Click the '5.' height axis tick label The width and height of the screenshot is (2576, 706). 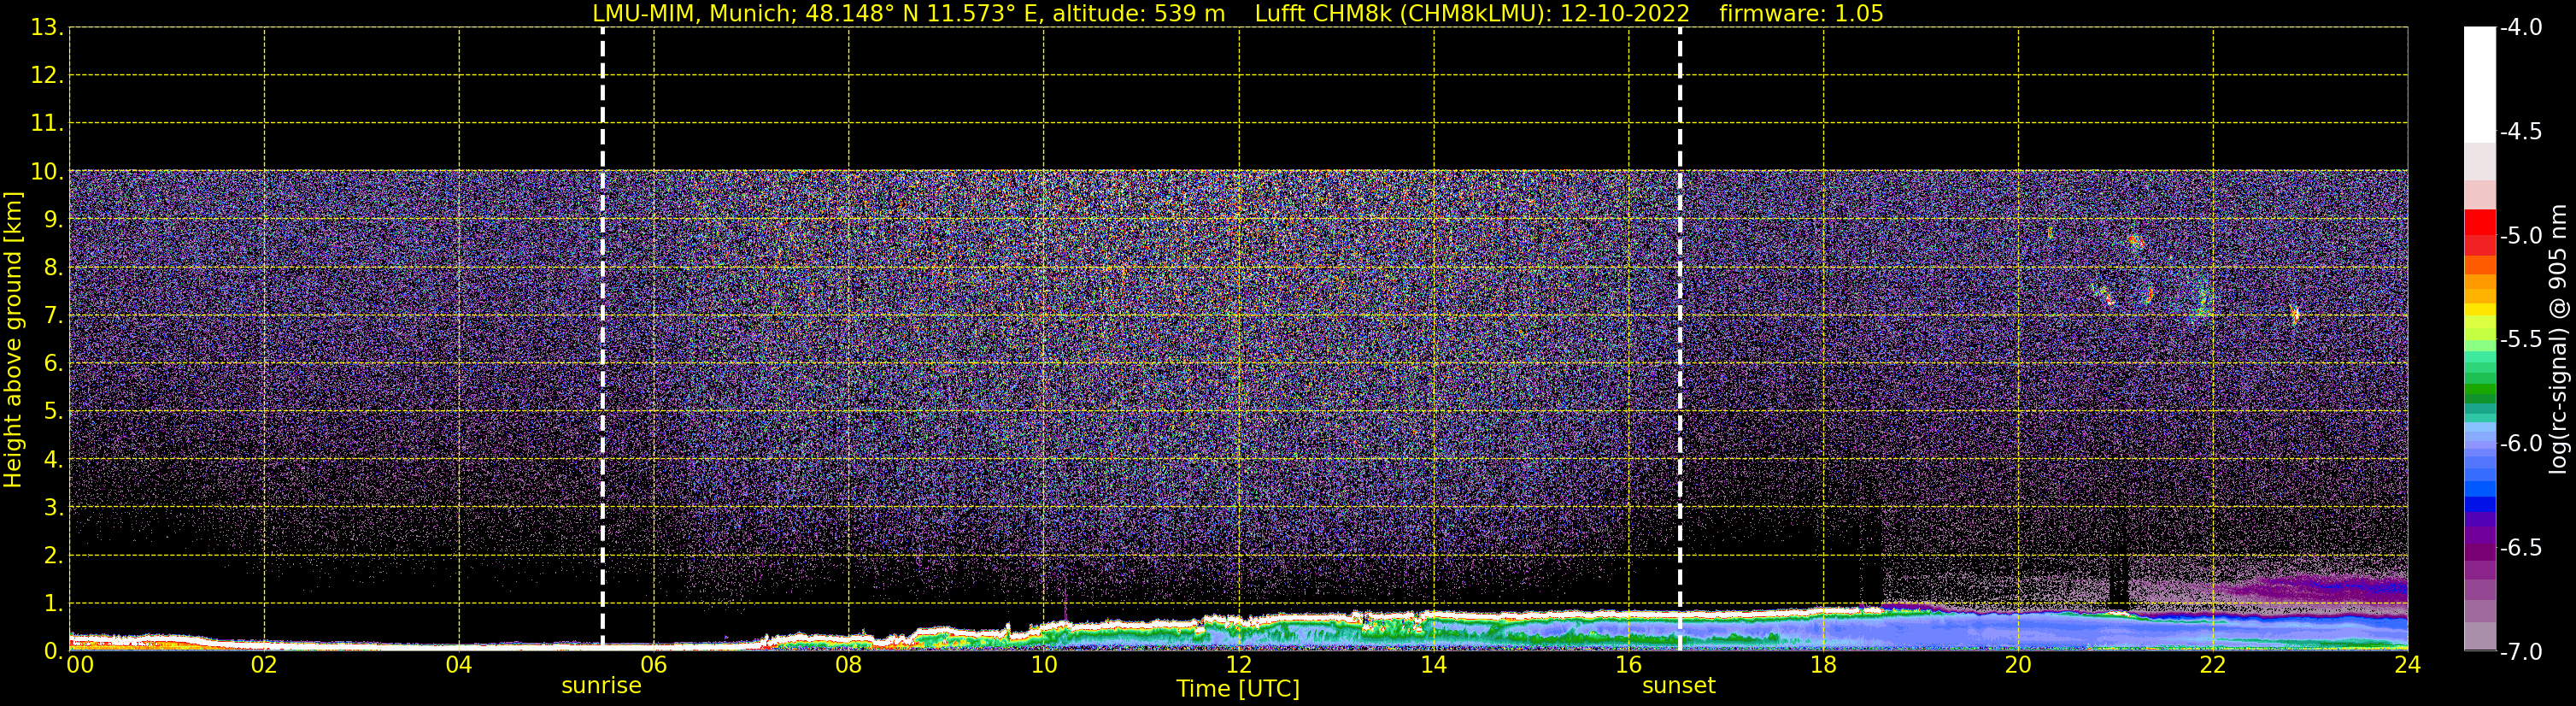[x=54, y=412]
